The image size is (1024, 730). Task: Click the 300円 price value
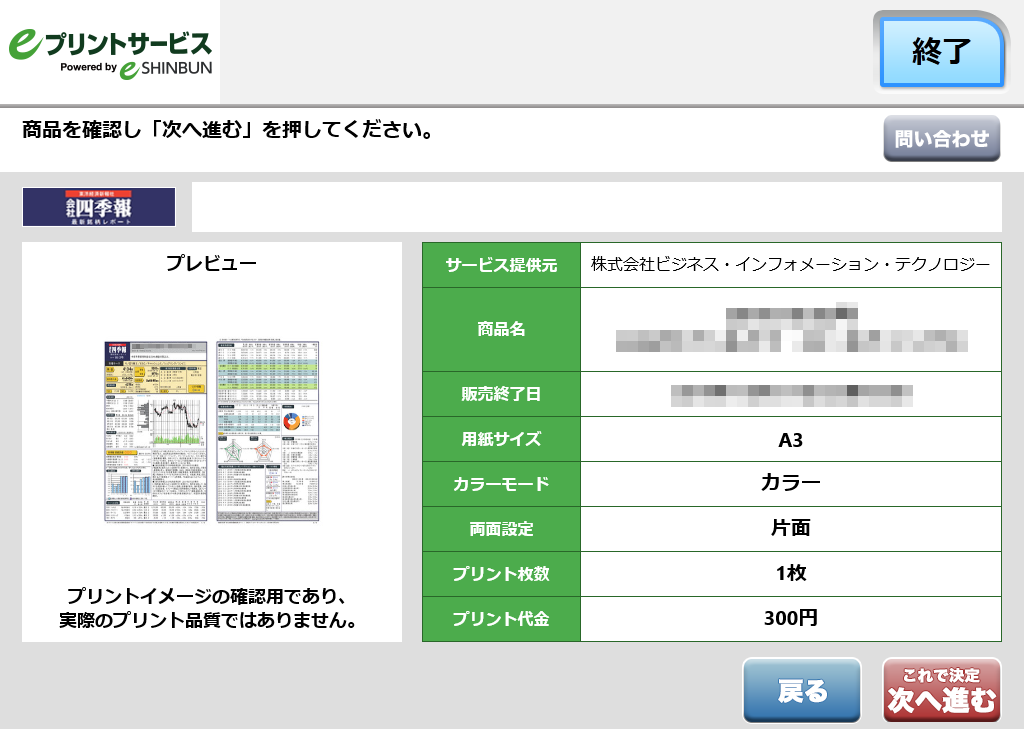[790, 618]
